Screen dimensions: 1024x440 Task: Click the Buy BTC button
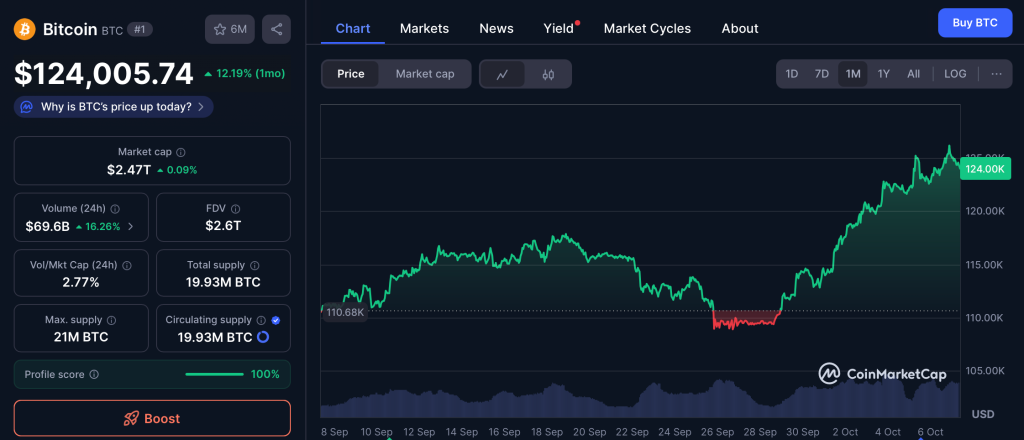pos(974,22)
